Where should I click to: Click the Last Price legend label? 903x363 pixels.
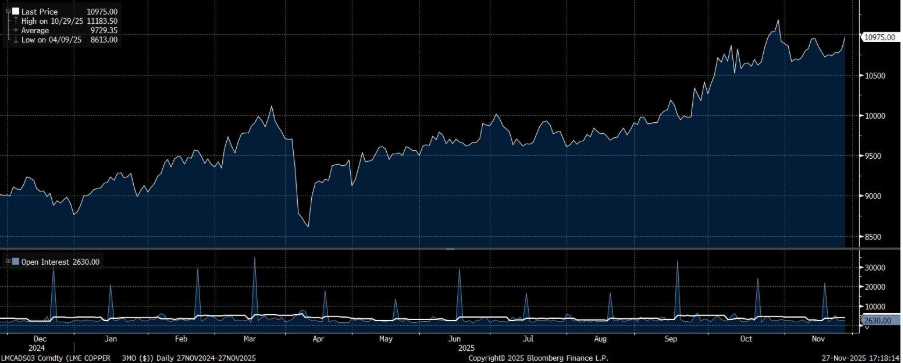tap(40, 12)
